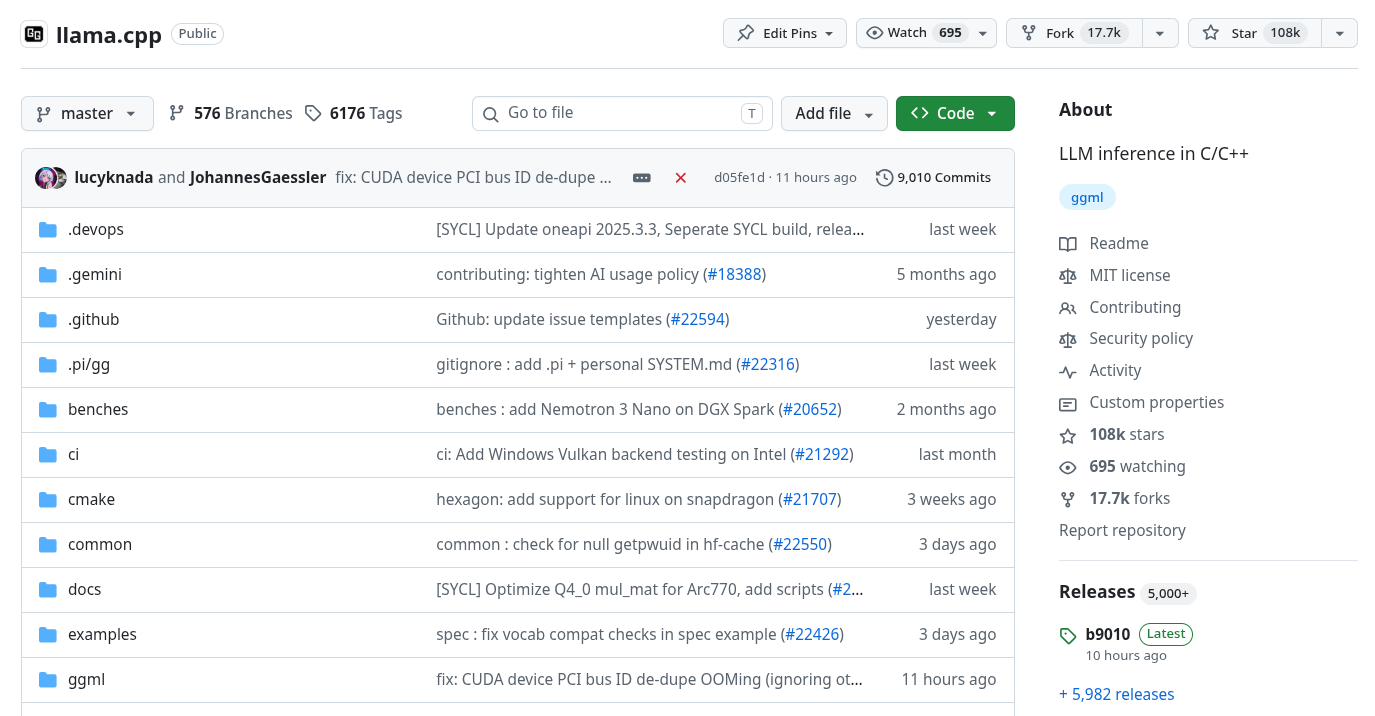Open the Security policy link
The height and width of the screenshot is (716, 1375).
click(x=1141, y=339)
